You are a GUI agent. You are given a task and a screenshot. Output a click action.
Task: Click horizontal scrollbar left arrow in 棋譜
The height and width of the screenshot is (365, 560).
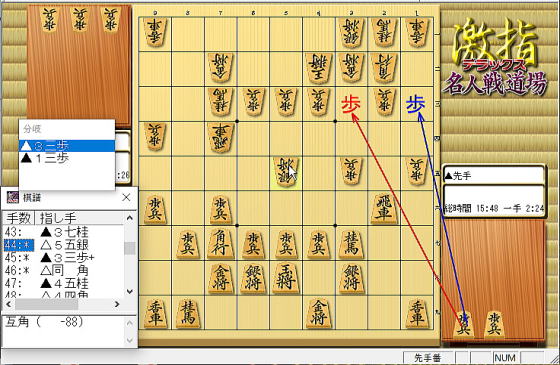point(9,304)
